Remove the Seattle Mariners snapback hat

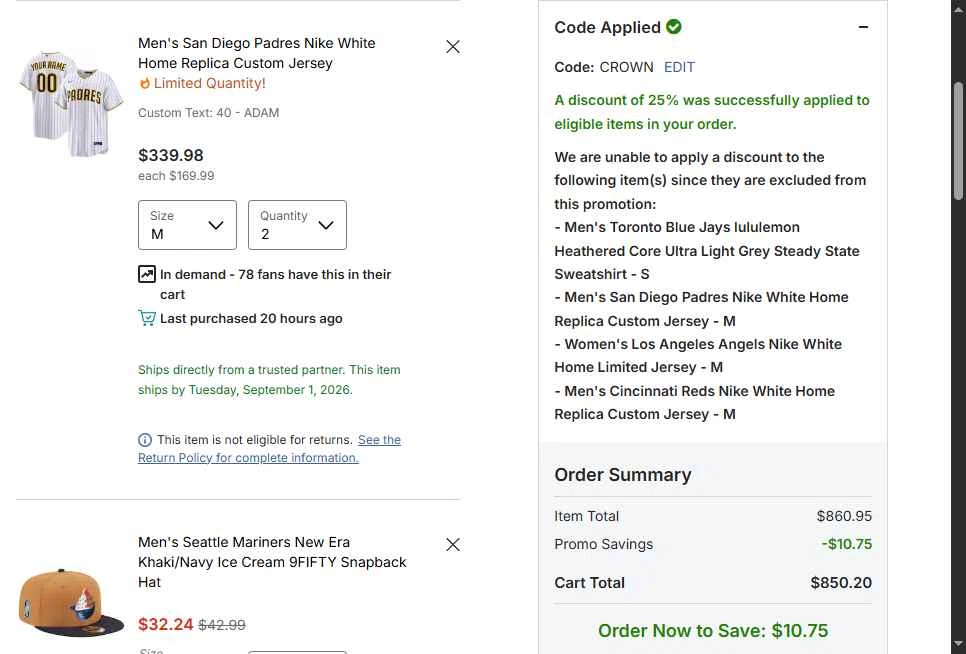[x=453, y=544]
